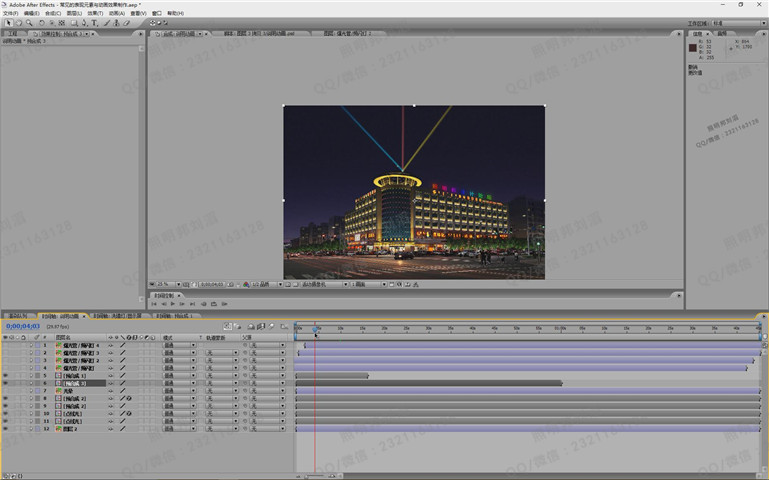This screenshot has height=480, width=769.
Task: Select the Hand tool
Action: coord(19,23)
